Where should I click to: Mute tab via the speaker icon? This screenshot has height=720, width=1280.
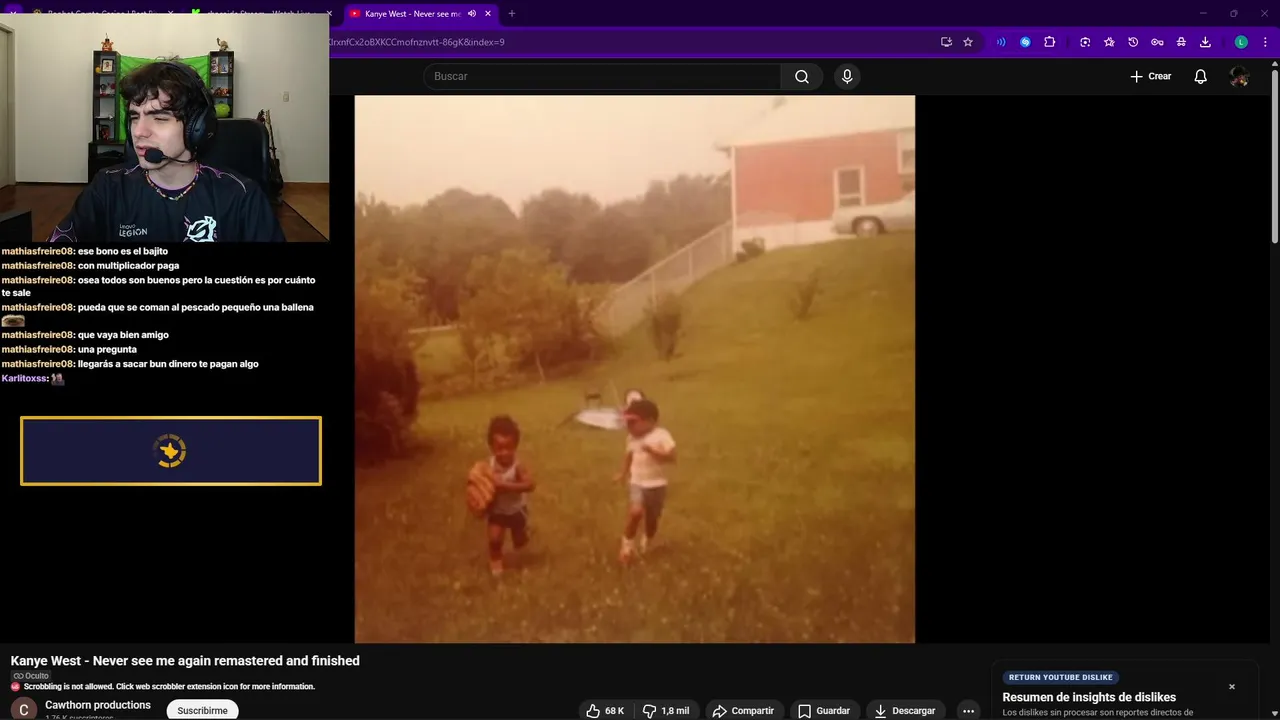[x=472, y=14]
